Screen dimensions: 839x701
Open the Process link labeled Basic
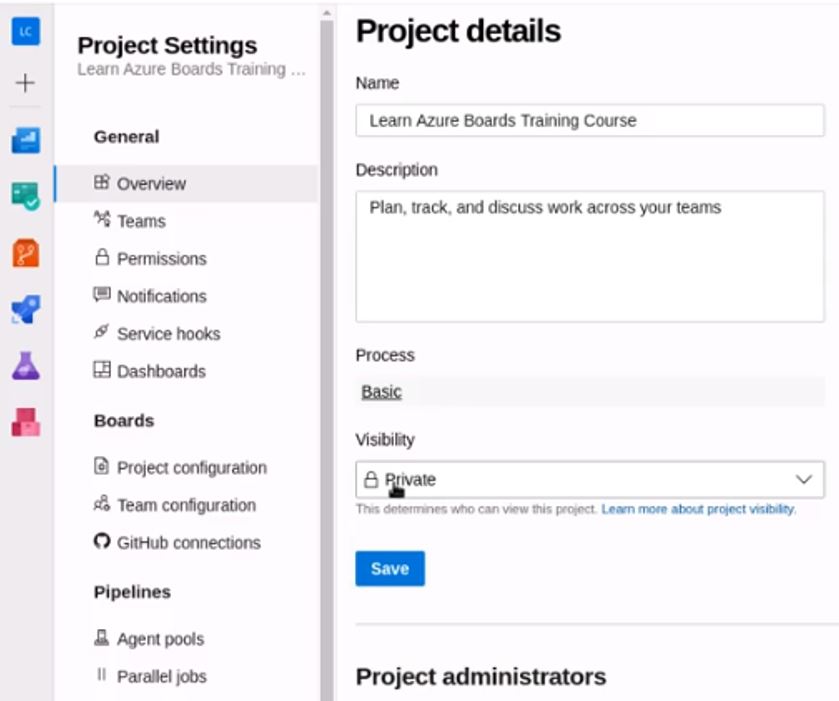click(x=381, y=392)
